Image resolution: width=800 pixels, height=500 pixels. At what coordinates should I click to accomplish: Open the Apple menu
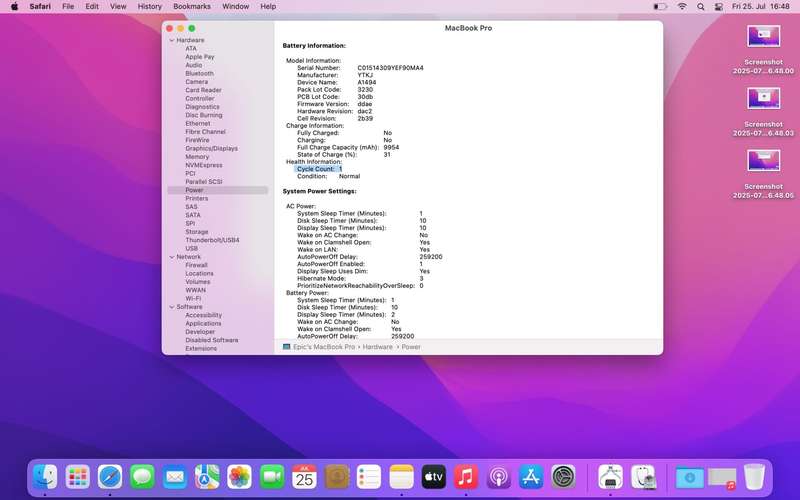(14, 7)
